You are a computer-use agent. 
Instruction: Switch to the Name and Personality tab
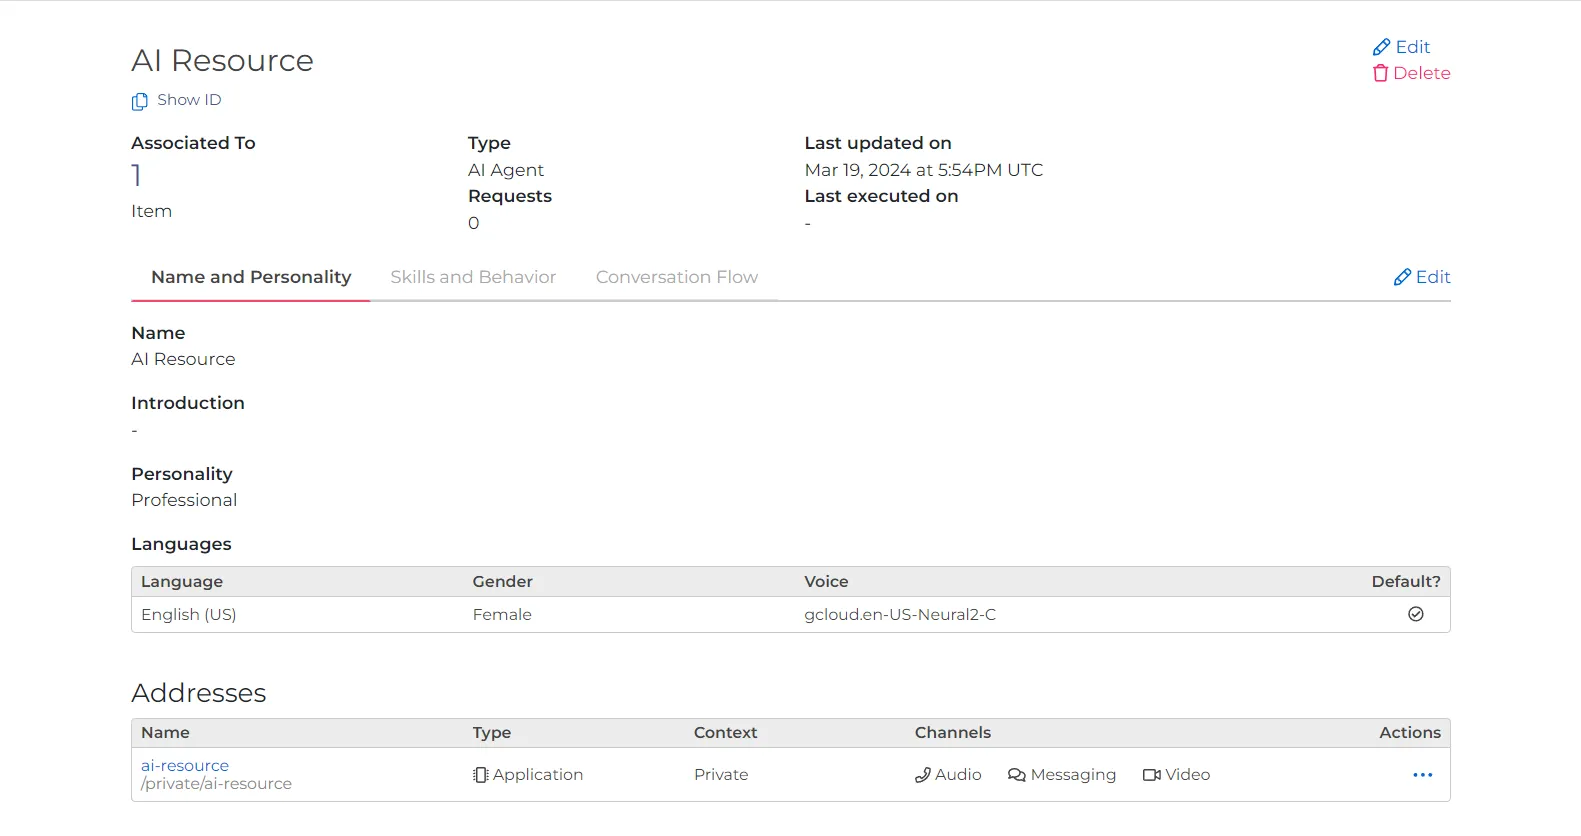pyautogui.click(x=251, y=277)
